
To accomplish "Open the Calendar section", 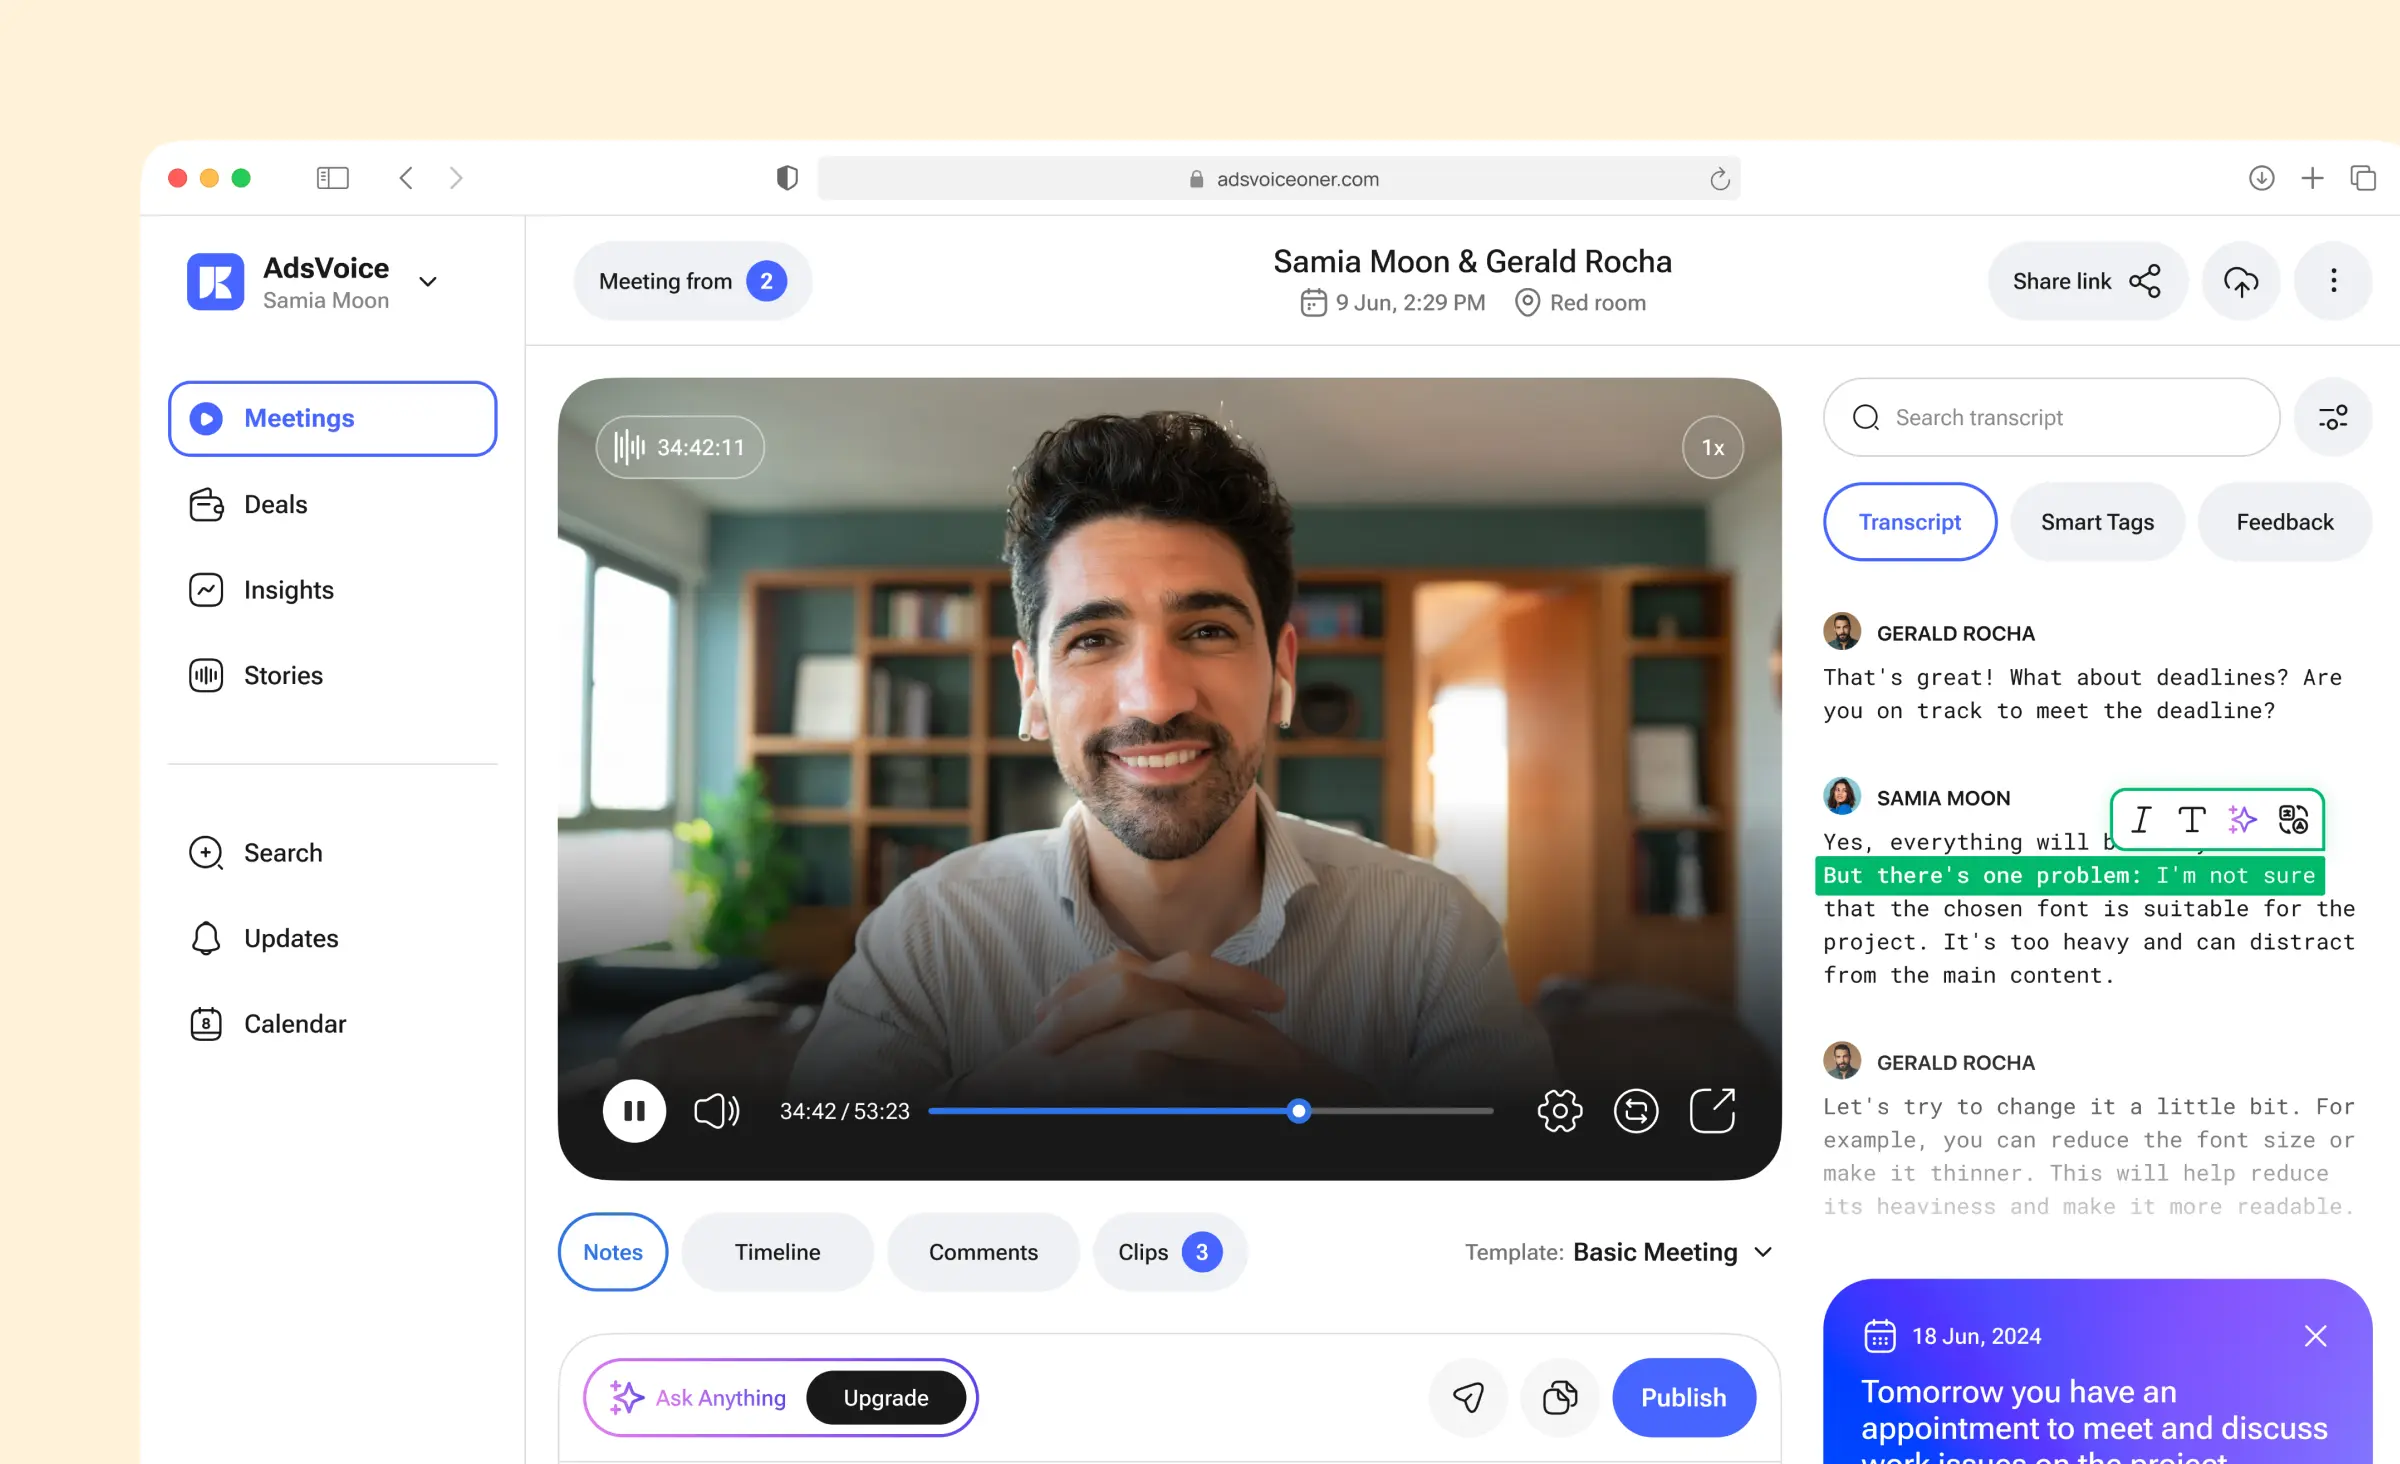I will [x=294, y=1023].
